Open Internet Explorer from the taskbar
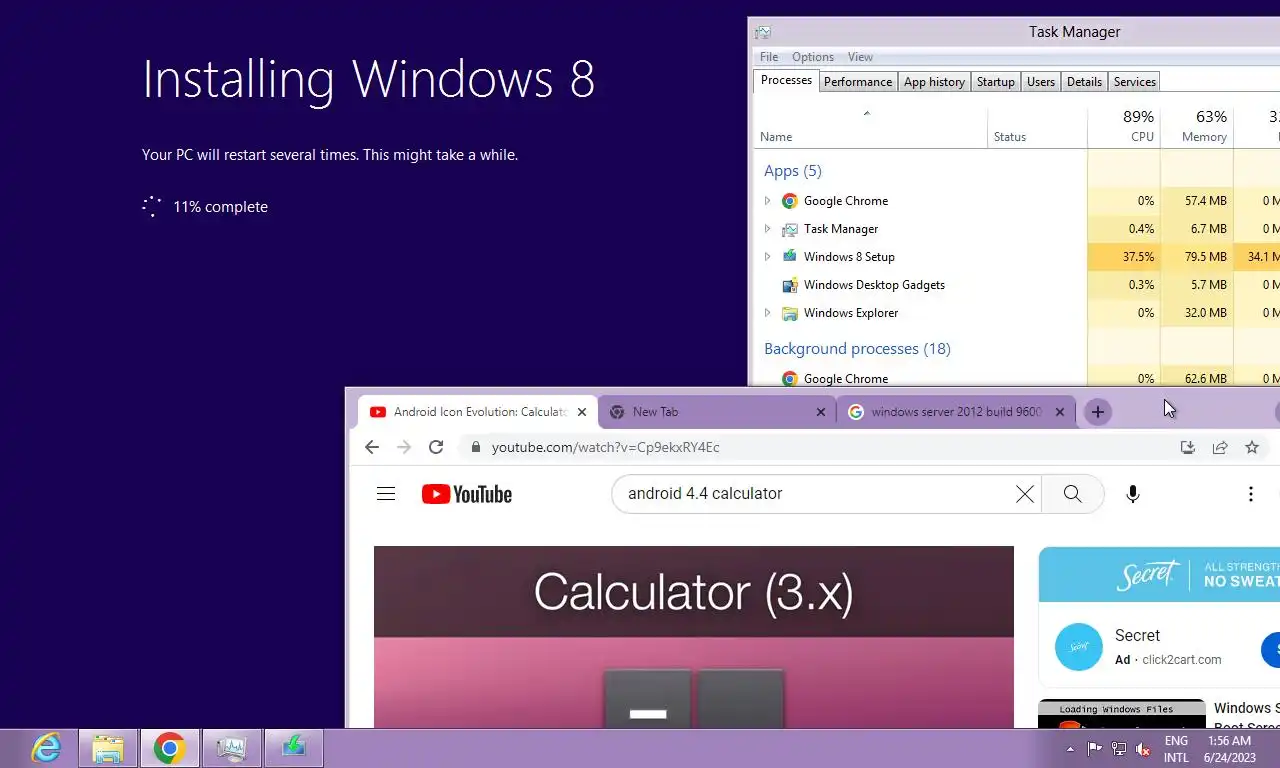 46,748
